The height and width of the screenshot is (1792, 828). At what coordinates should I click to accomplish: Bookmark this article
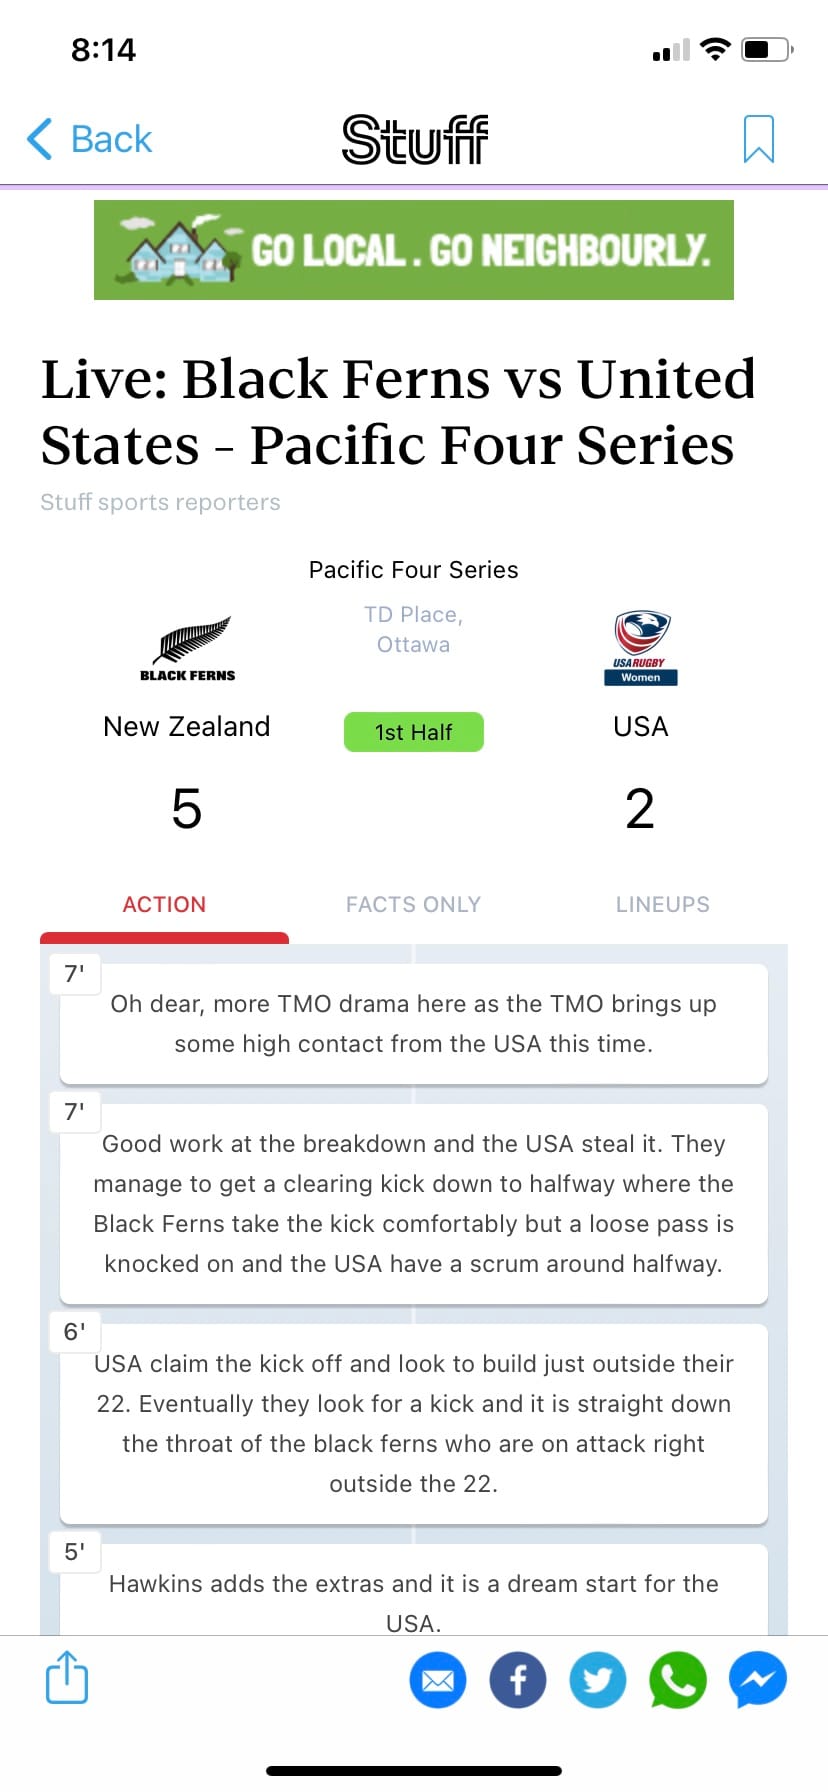pyautogui.click(x=758, y=139)
